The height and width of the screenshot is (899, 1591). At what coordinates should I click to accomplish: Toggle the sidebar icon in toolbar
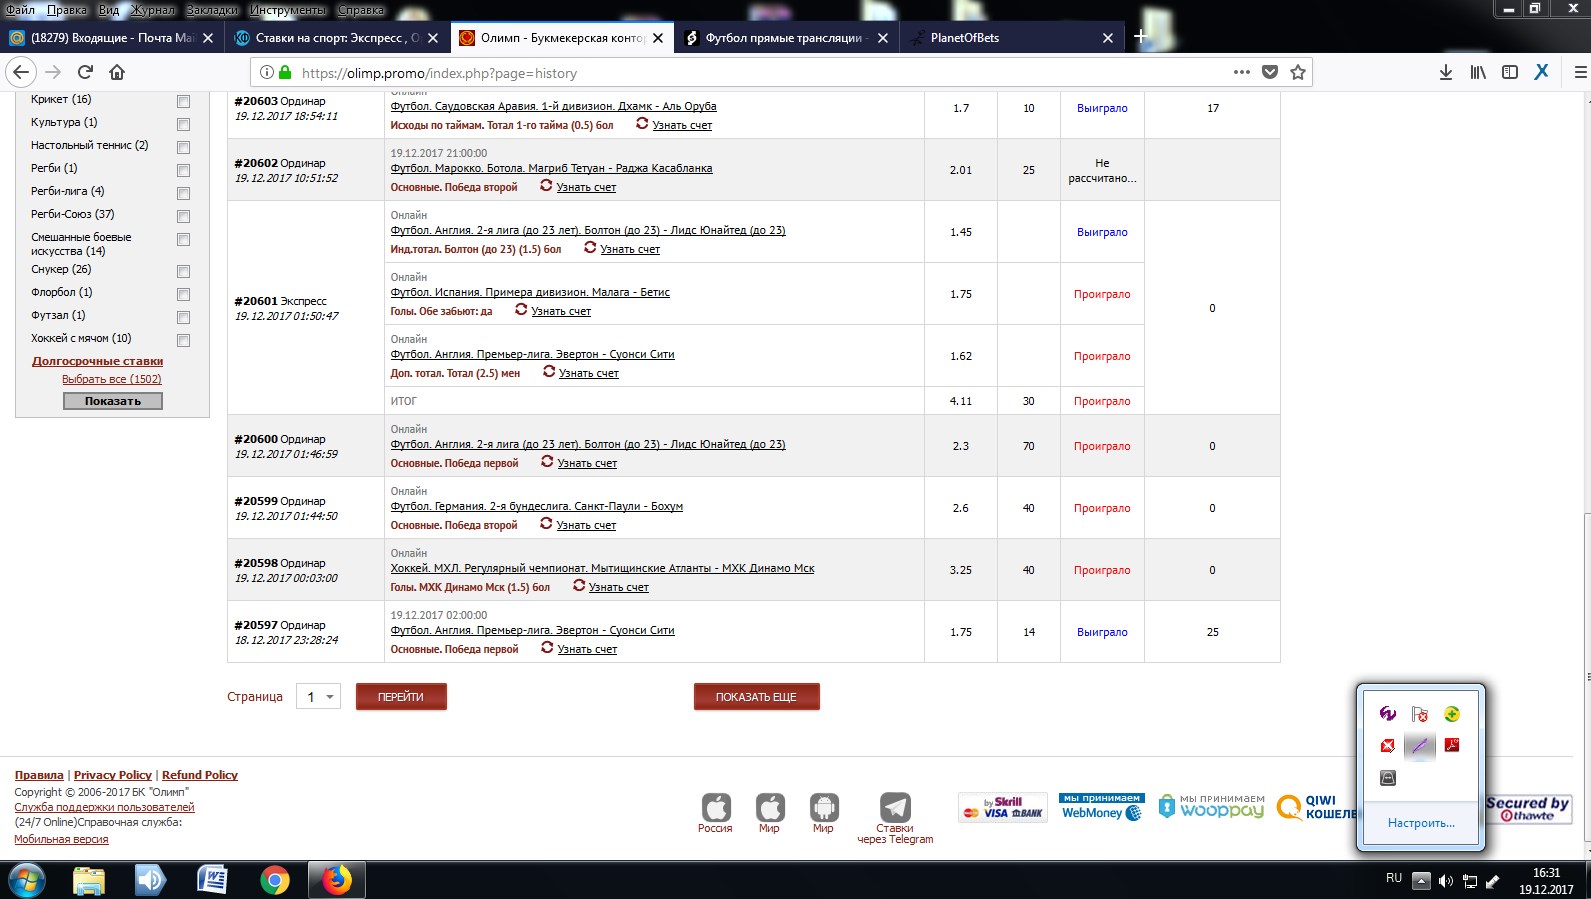coord(1510,72)
